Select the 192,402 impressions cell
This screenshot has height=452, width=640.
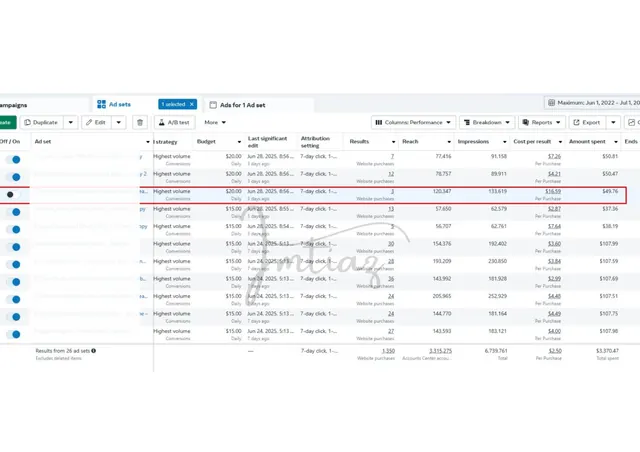pos(498,244)
